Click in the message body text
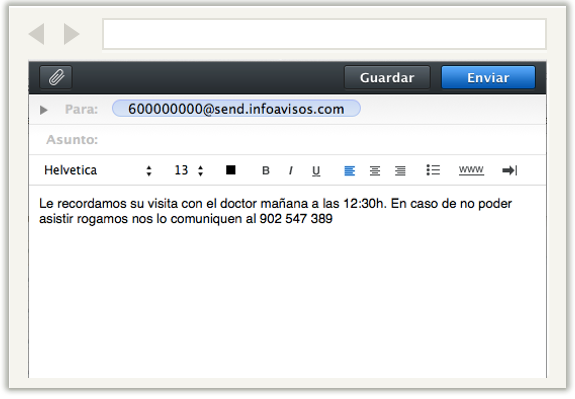The height and width of the screenshot is (399, 575). [x=275, y=211]
